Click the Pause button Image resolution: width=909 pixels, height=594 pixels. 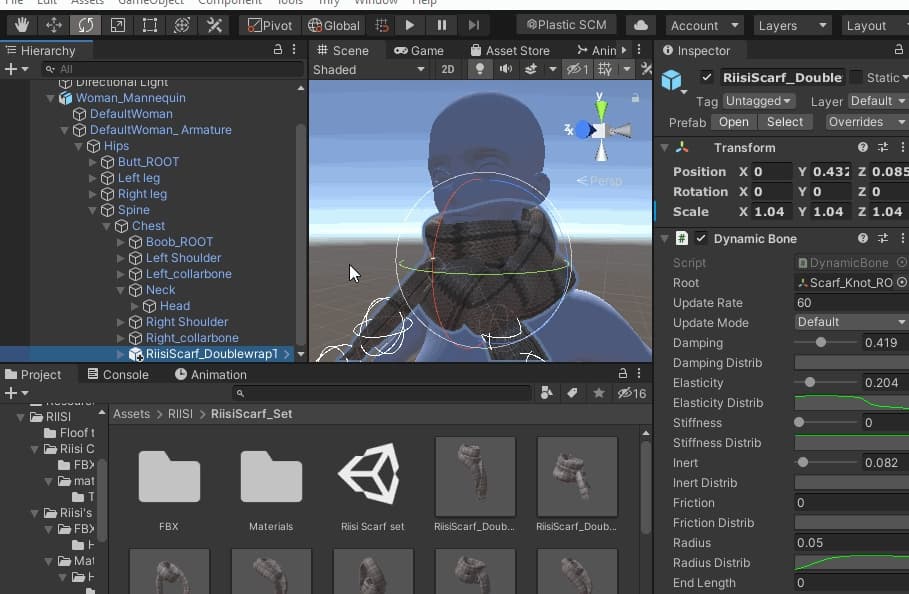tap(442, 25)
